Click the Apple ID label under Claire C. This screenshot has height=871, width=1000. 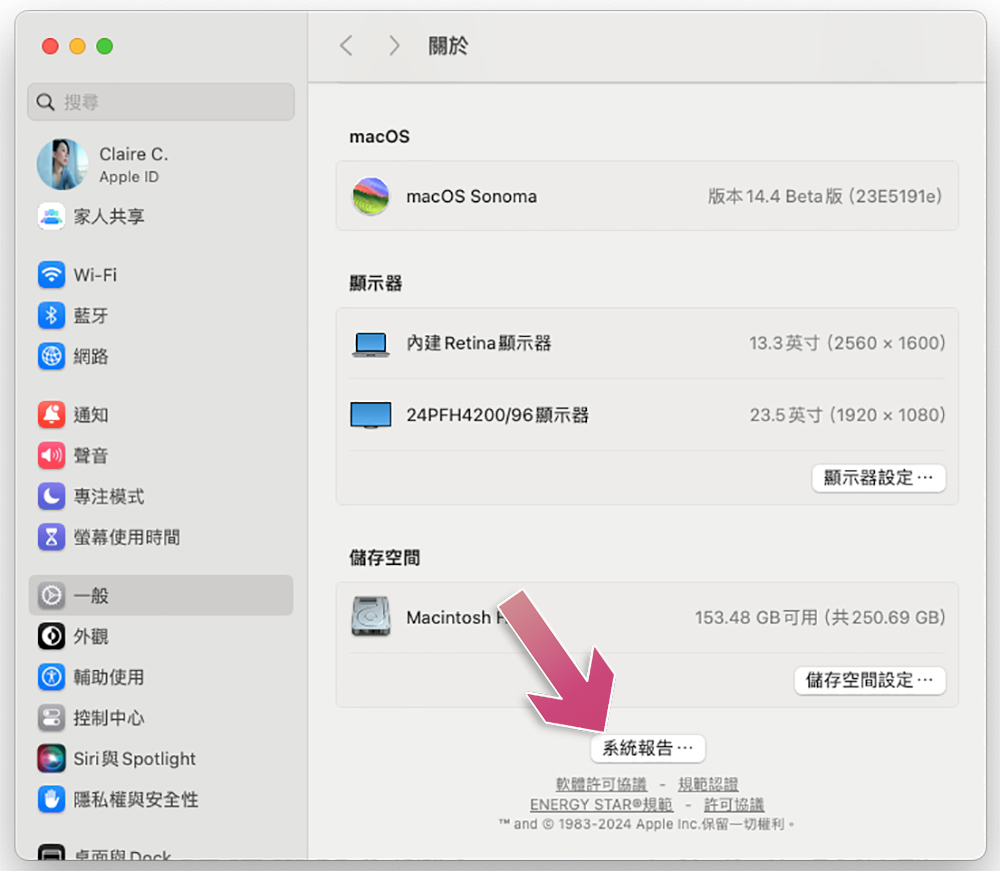[129, 177]
